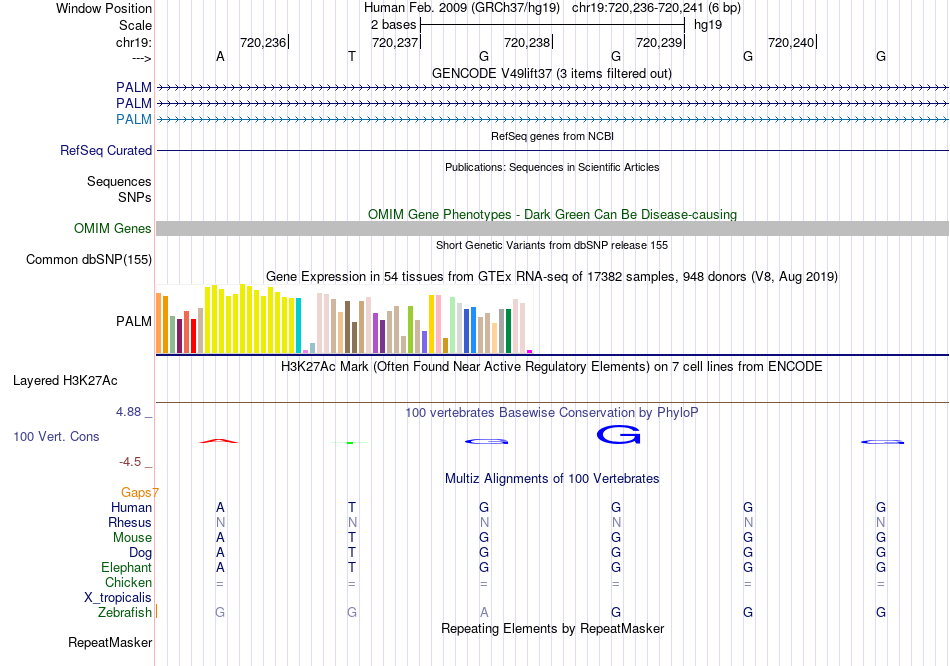Click the 'A' base in the Mouse alignment row
This screenshot has width=950, height=666.
[220, 538]
